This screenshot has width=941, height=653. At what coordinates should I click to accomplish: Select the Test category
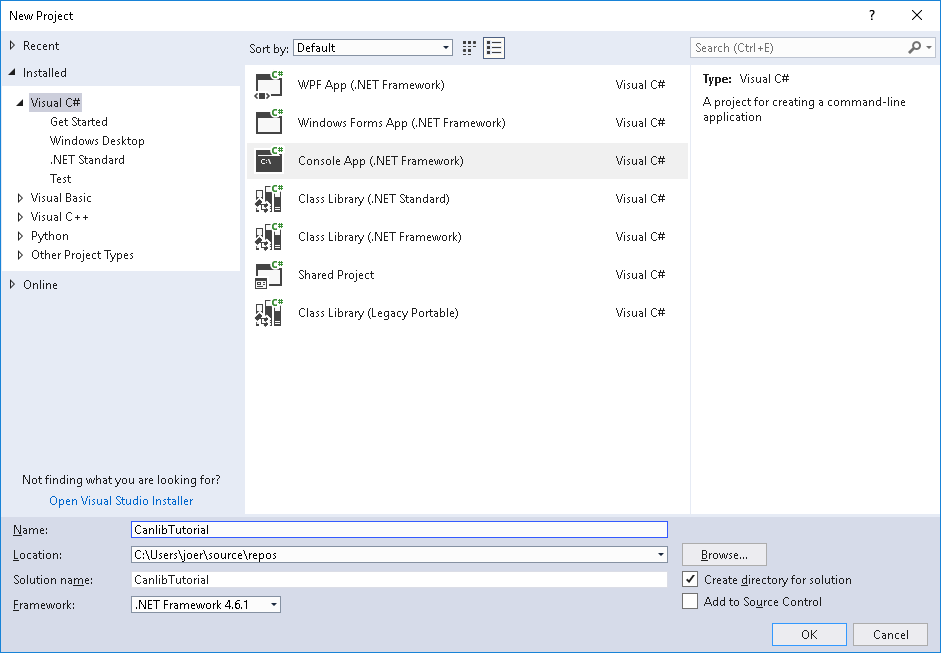pos(61,179)
